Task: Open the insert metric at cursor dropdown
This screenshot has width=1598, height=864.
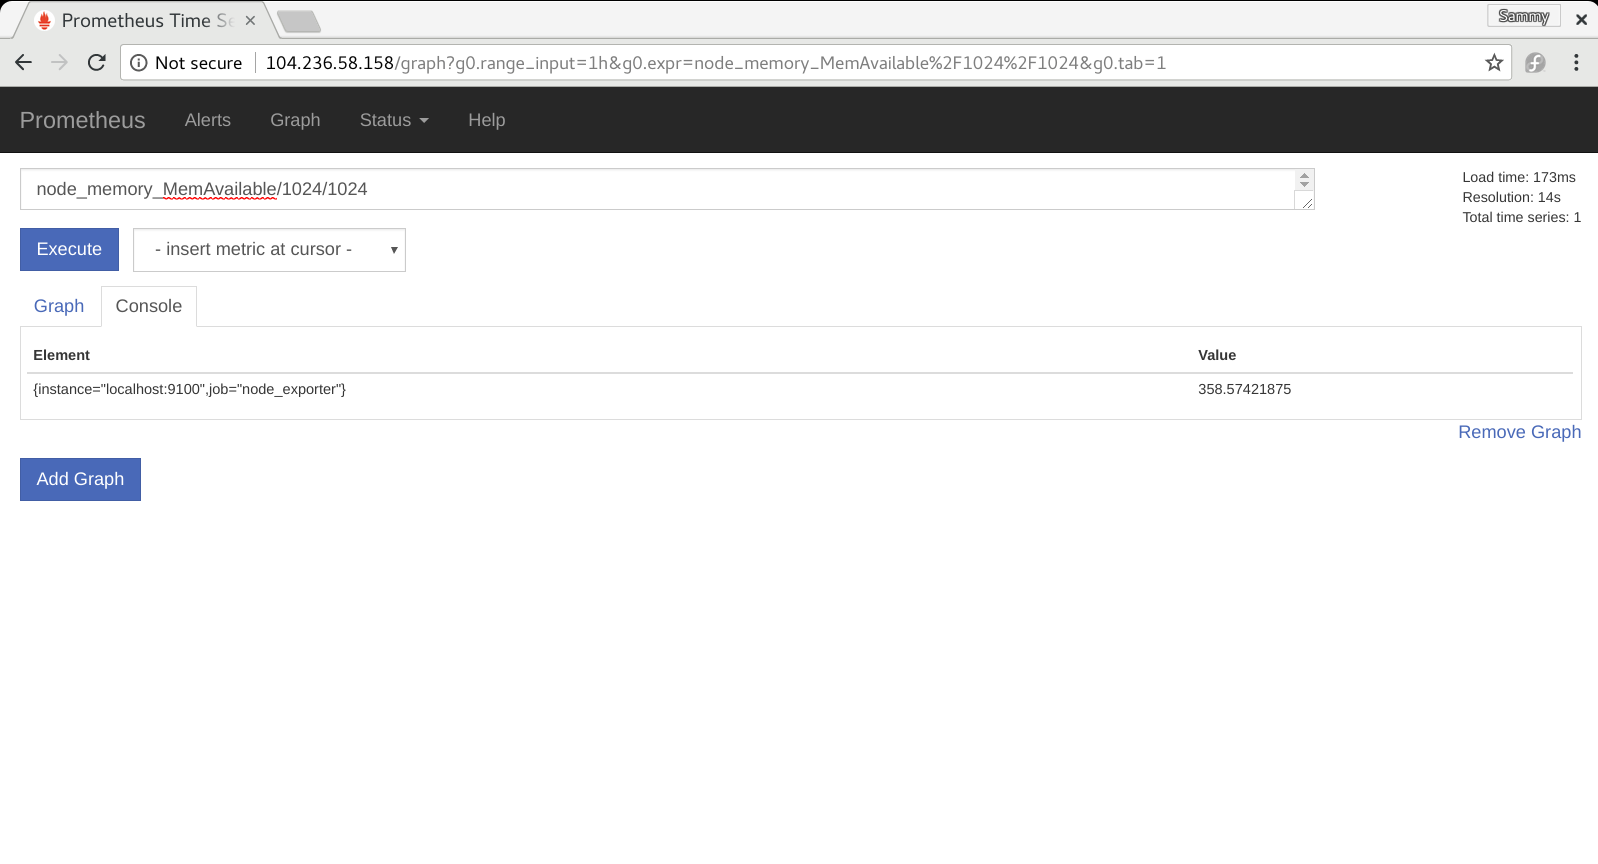Action: point(269,250)
